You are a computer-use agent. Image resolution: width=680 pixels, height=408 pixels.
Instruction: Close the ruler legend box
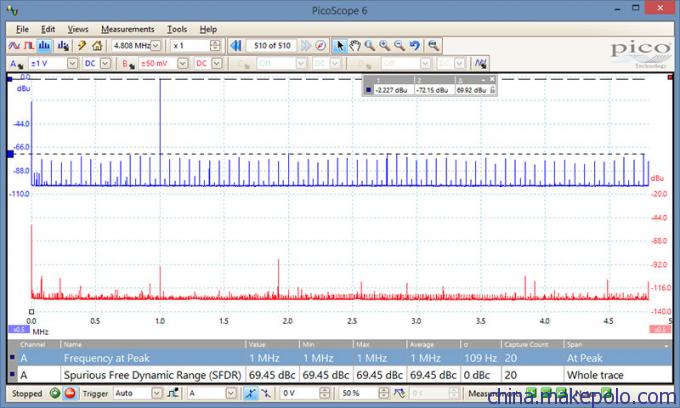coord(492,79)
